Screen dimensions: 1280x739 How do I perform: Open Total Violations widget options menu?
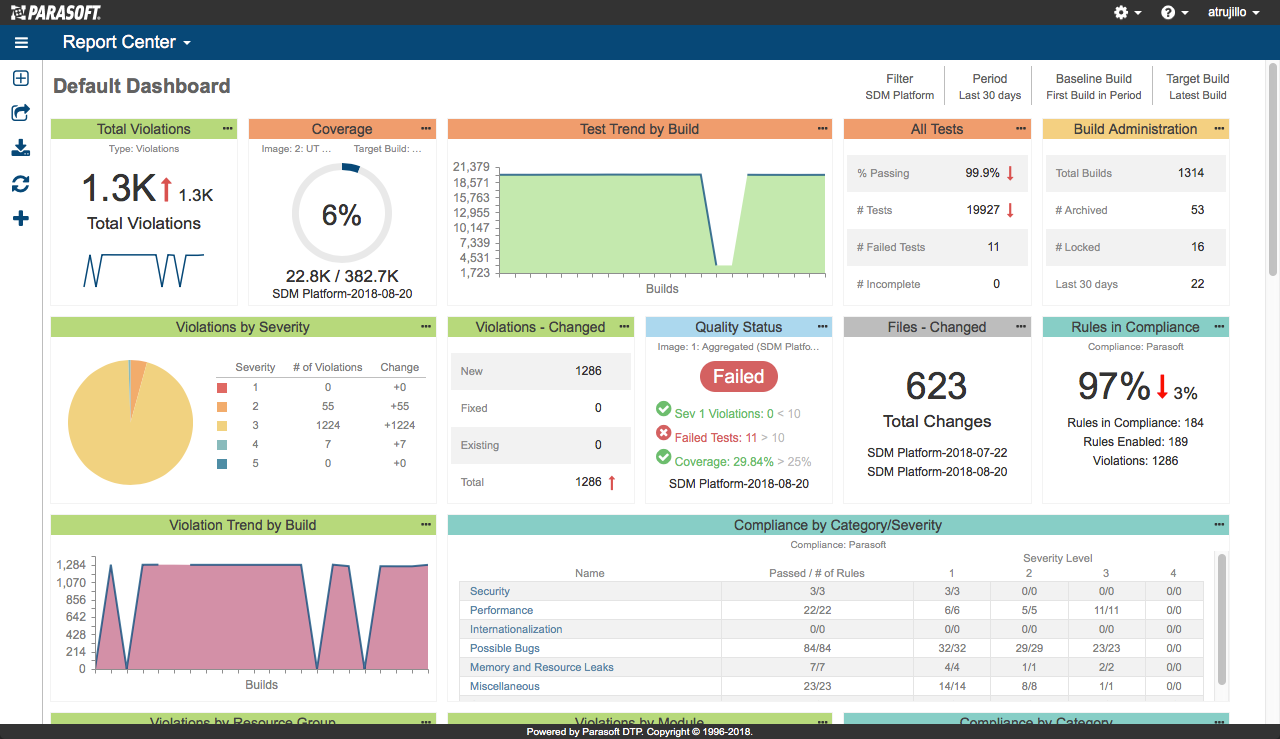click(x=227, y=128)
